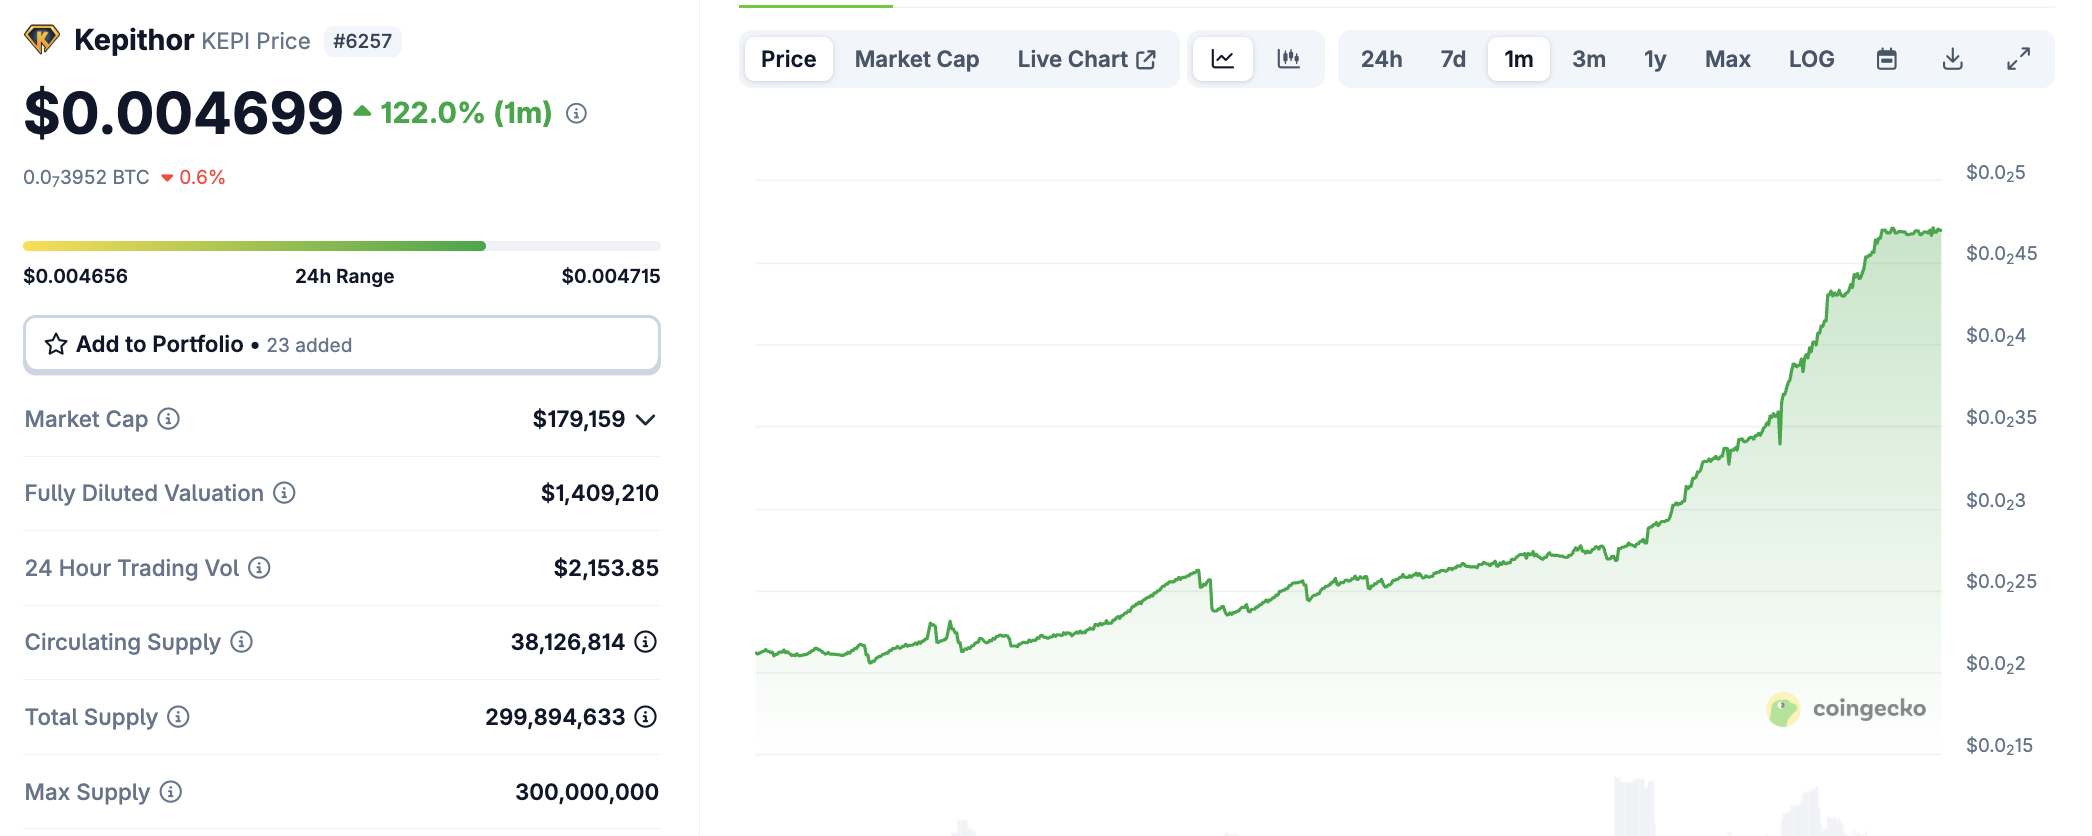Image resolution: width=2092 pixels, height=836 pixels.
Task: Expand the Market Cap chevron dropdown
Action: (x=646, y=420)
